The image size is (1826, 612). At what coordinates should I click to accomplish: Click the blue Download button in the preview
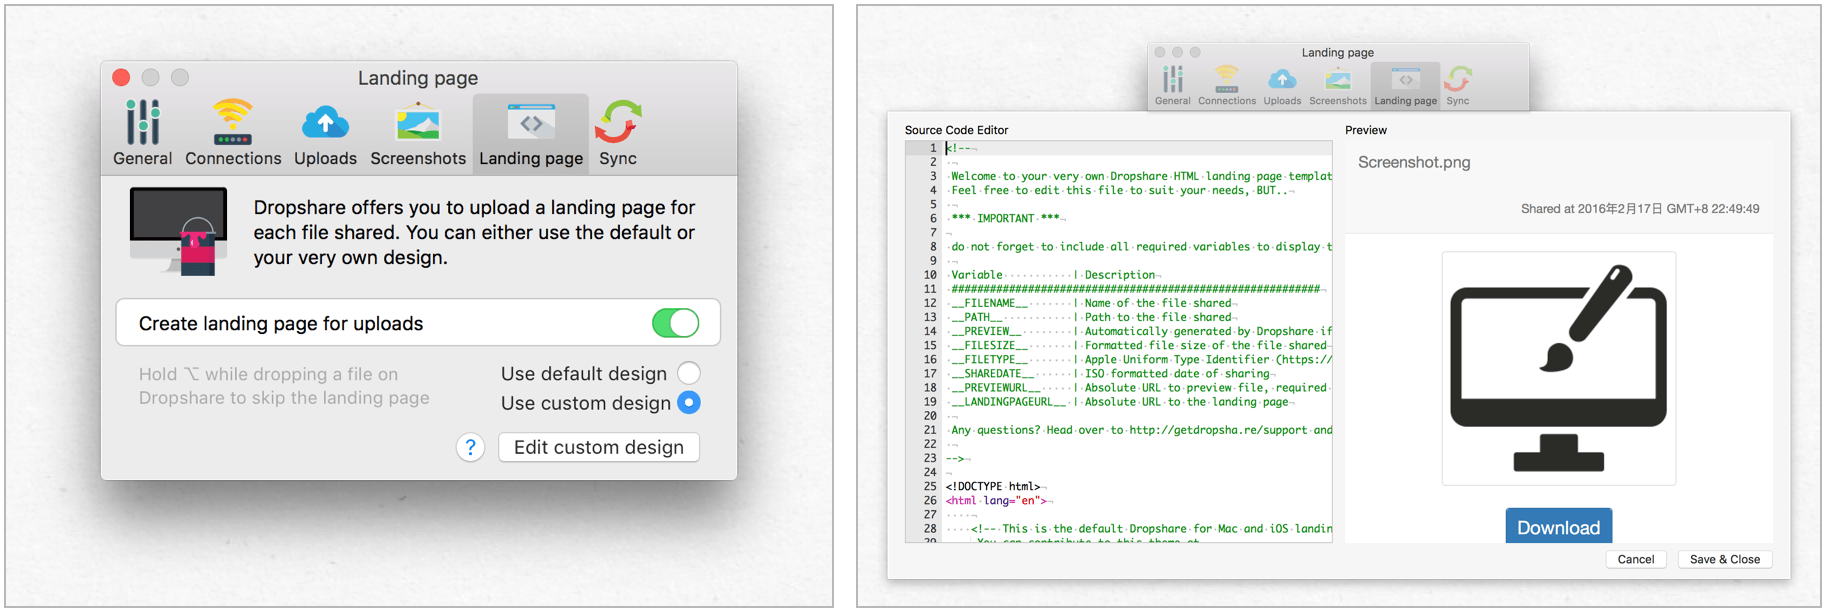coord(1558,527)
